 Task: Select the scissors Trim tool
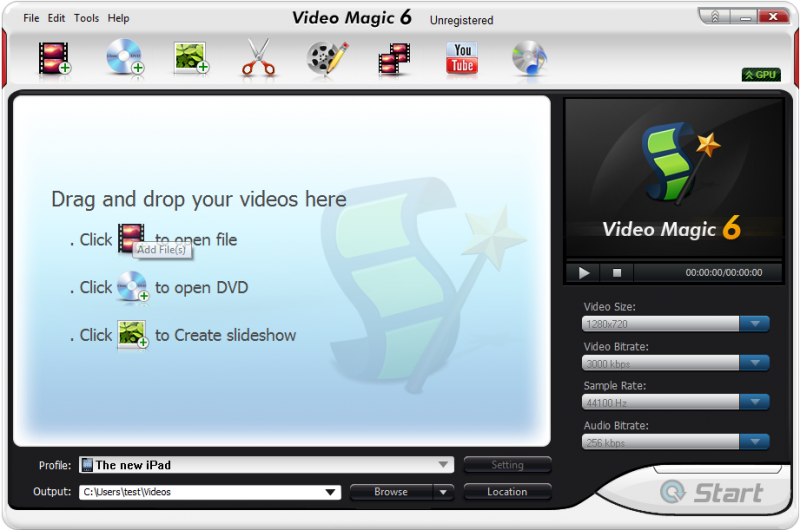[x=258, y=58]
